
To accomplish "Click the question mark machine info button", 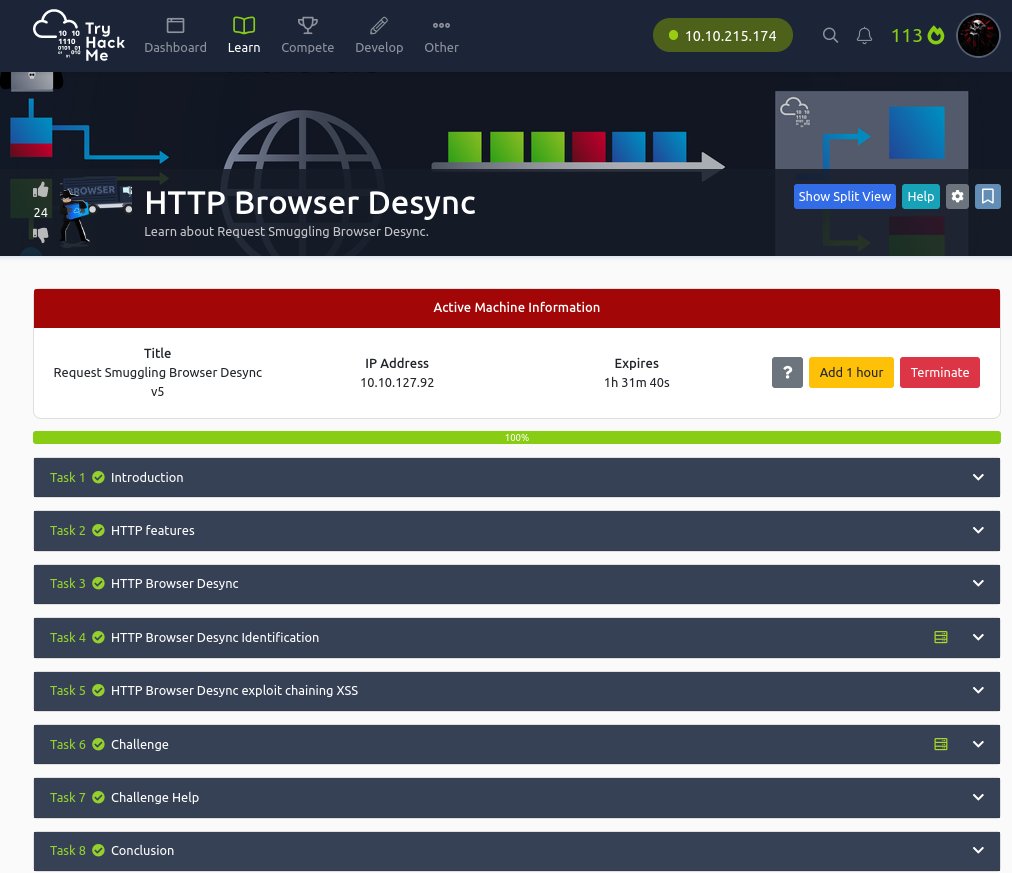I will click(x=787, y=372).
